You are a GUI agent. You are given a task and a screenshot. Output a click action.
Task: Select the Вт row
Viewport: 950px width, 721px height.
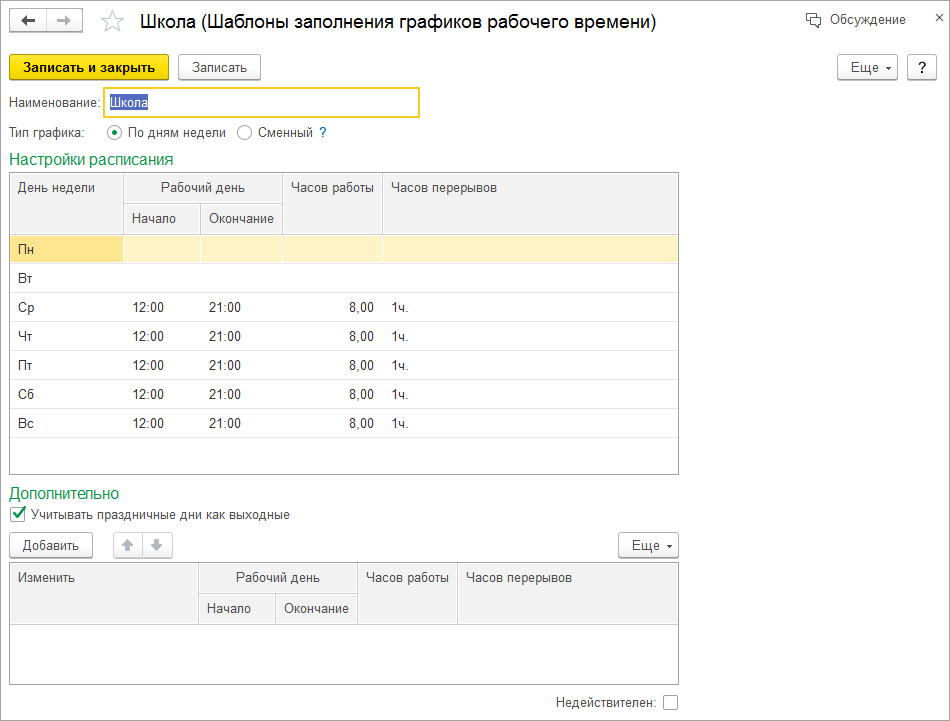344,278
